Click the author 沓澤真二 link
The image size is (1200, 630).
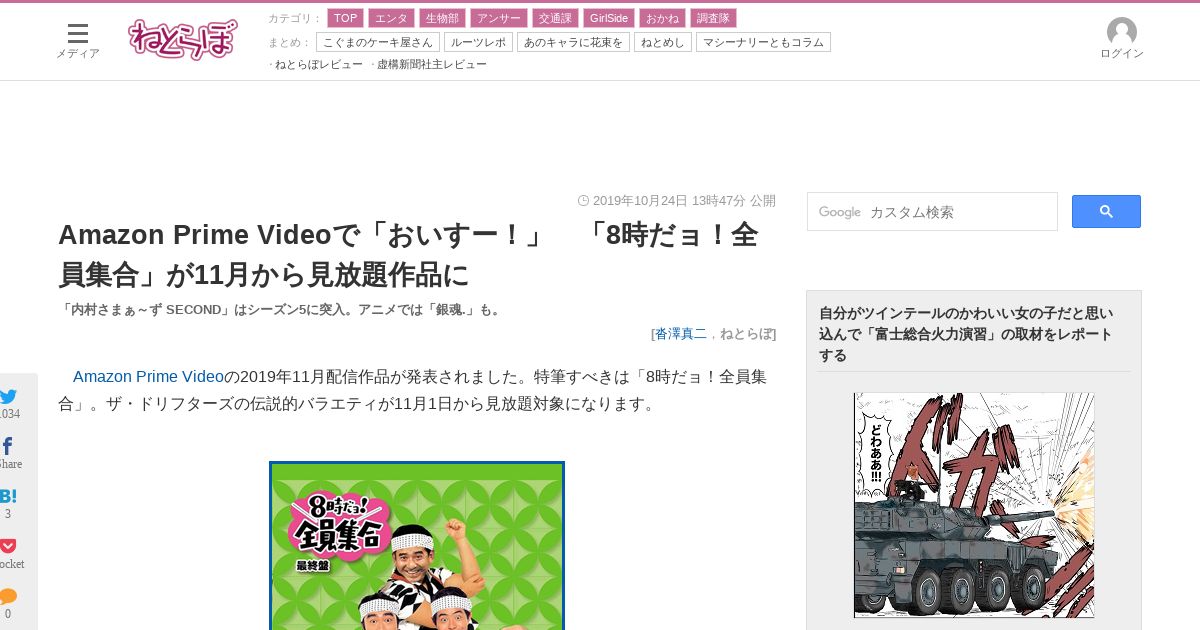click(x=680, y=334)
